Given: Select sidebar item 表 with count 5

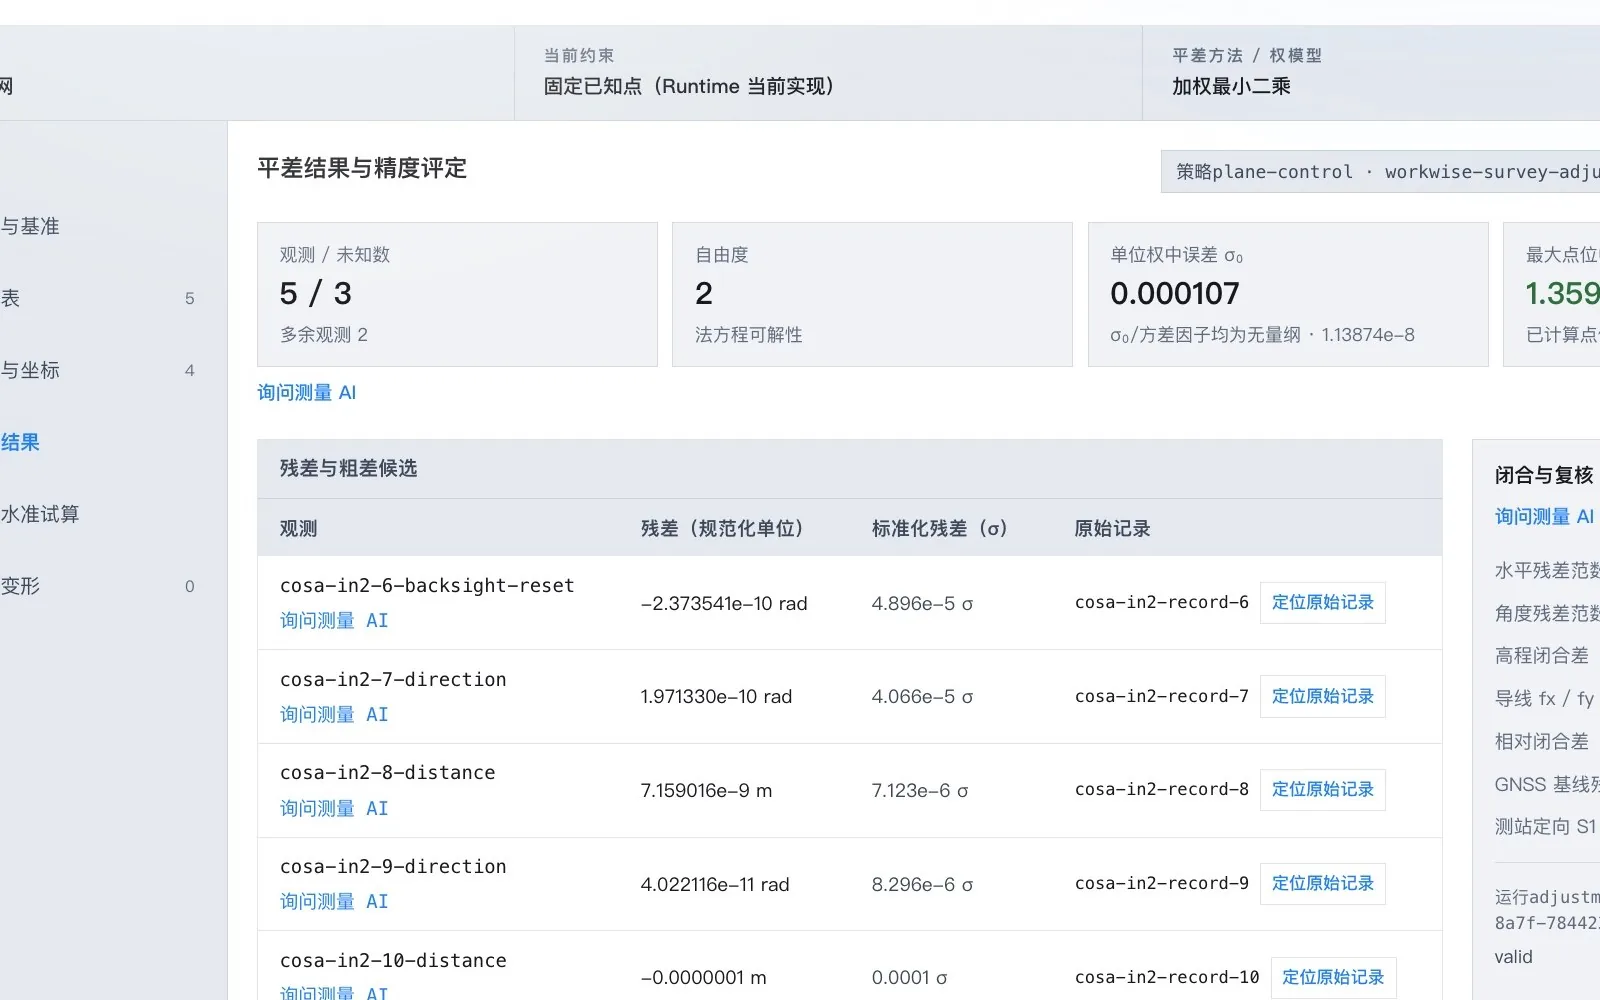Looking at the screenshot, I should click(x=98, y=298).
